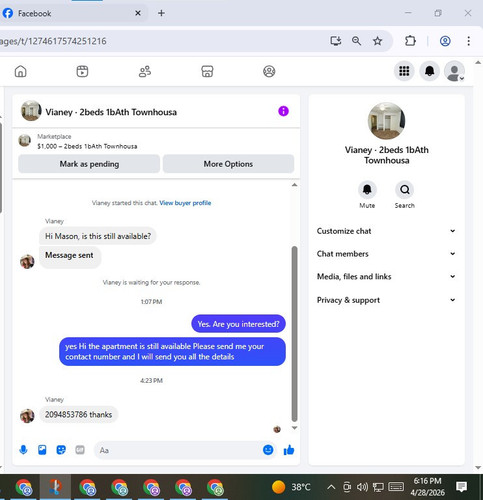Click the apartment still available reply message

(172, 352)
